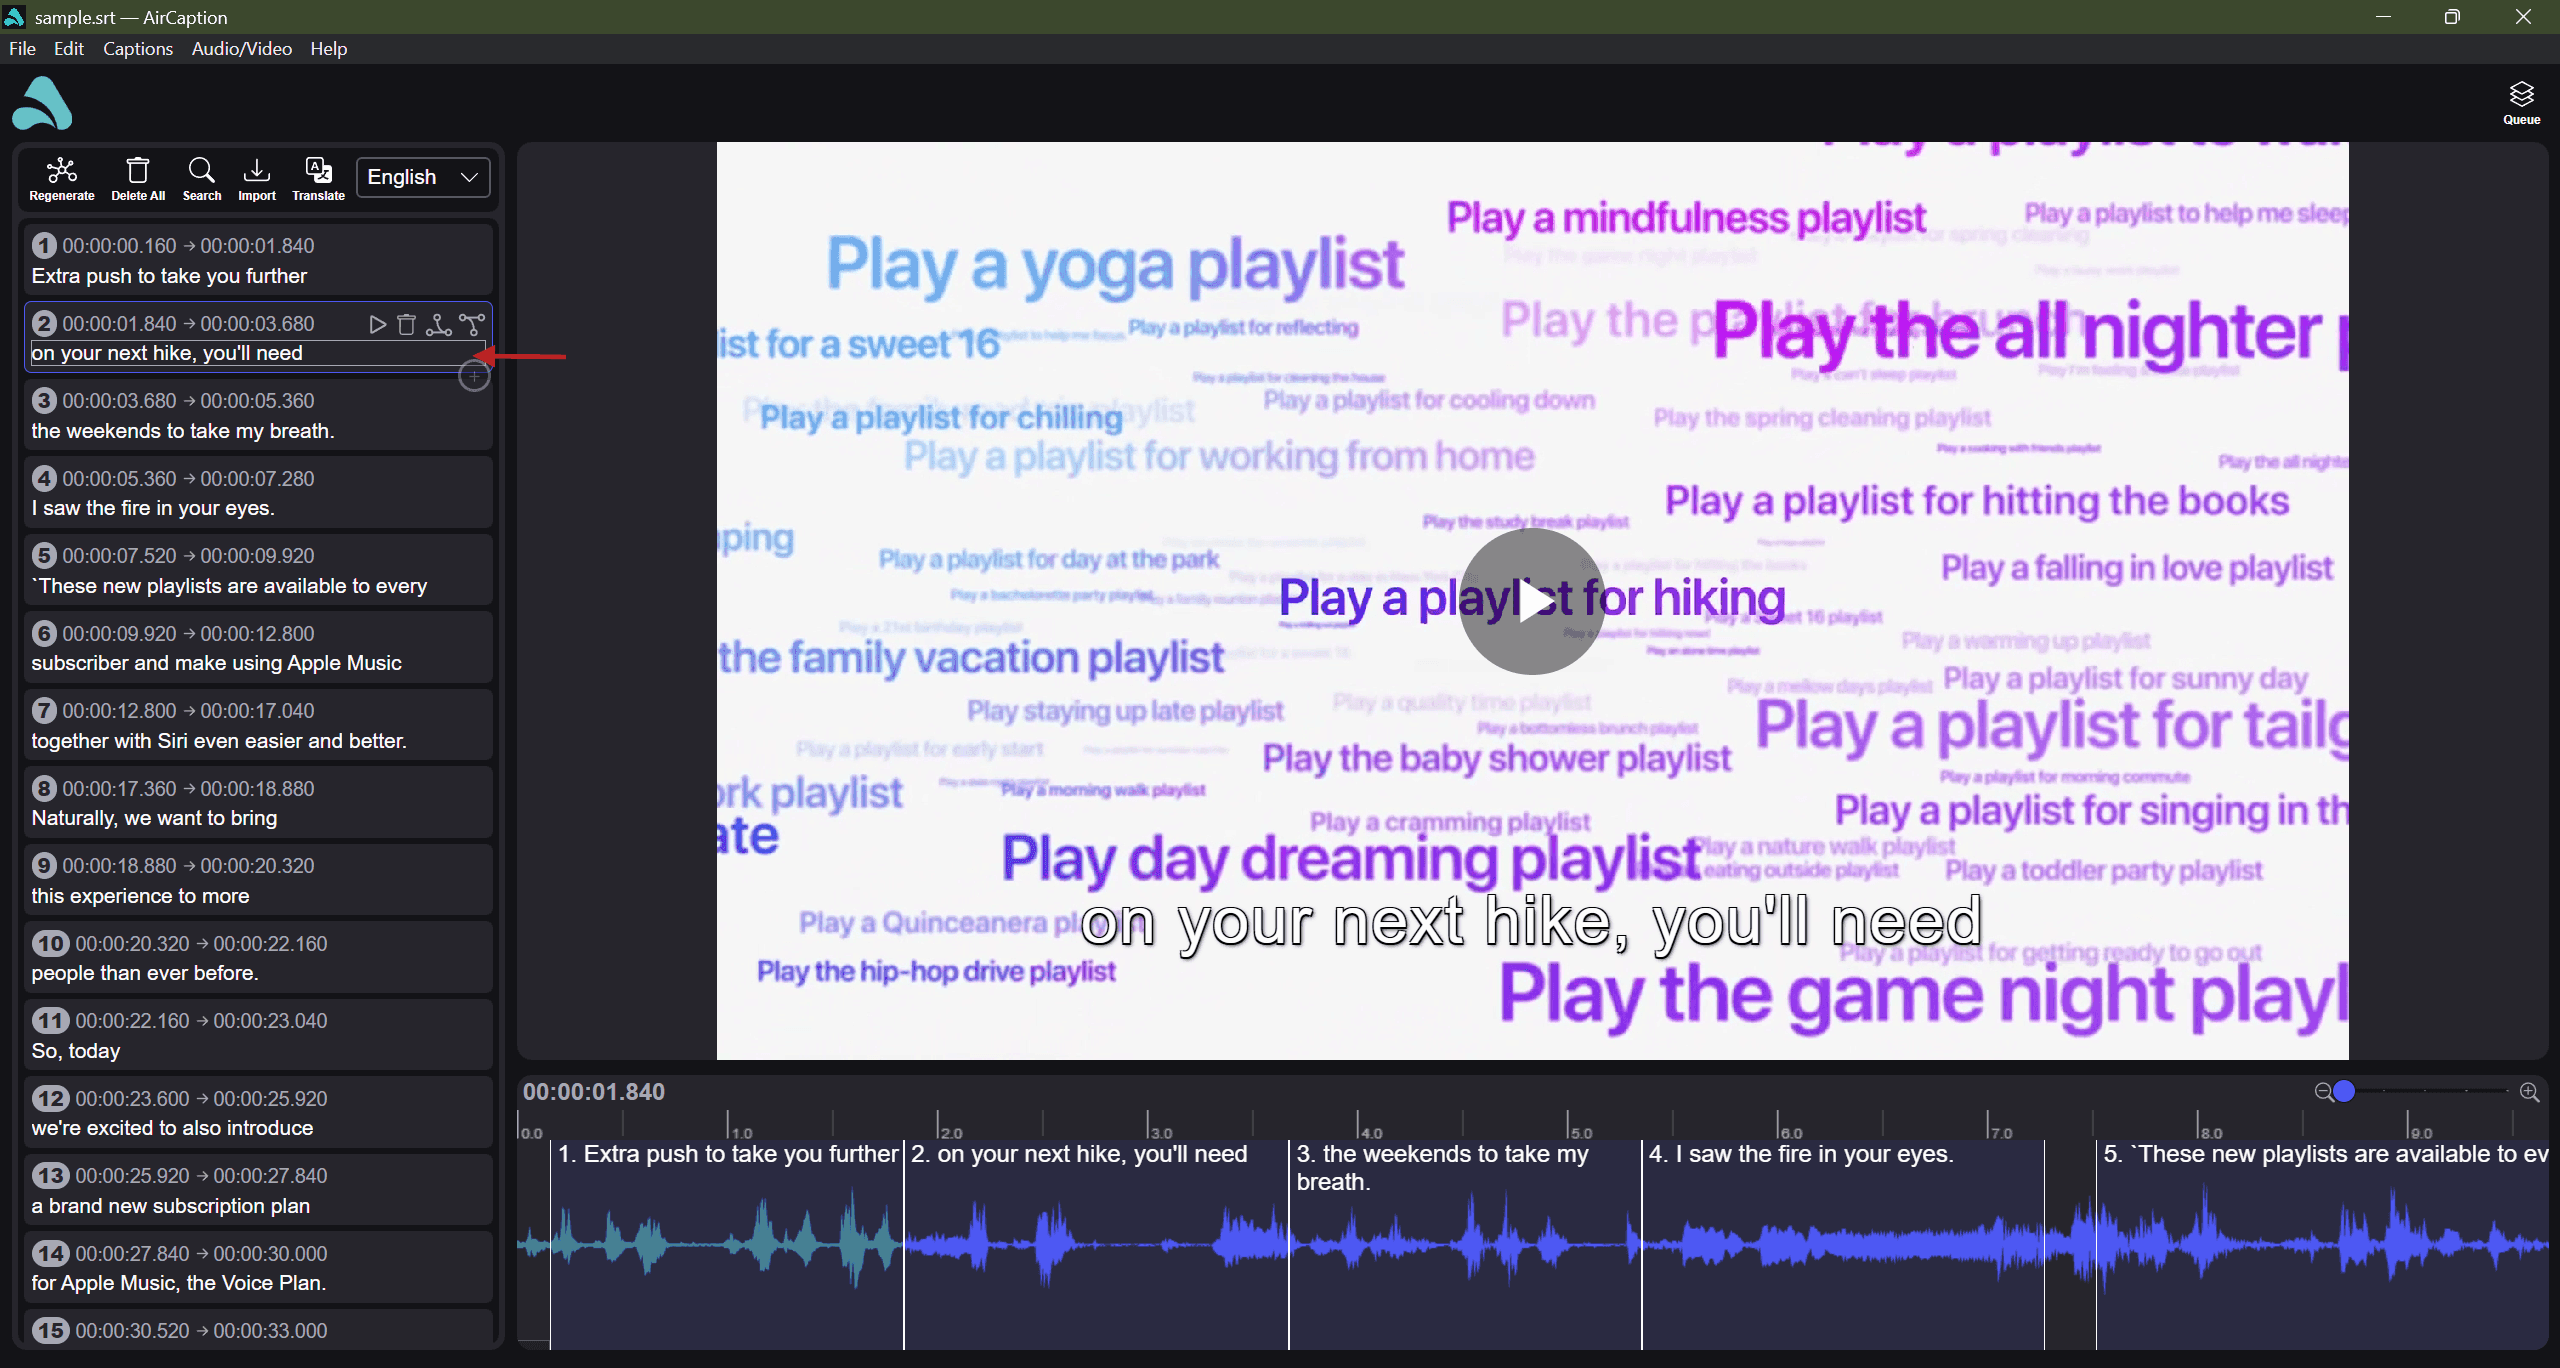
Task: Add a new caption below caption 2
Action: click(474, 377)
